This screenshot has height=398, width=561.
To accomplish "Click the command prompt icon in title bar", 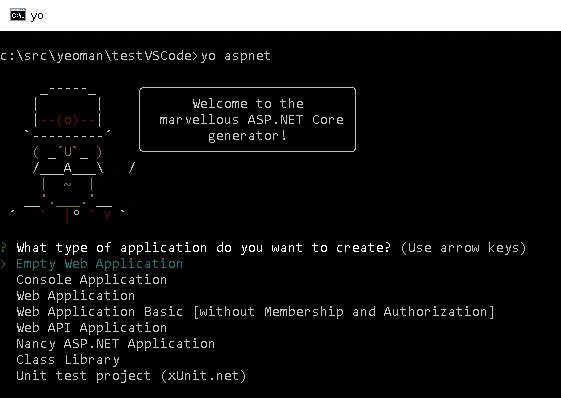I will click(18, 15).
